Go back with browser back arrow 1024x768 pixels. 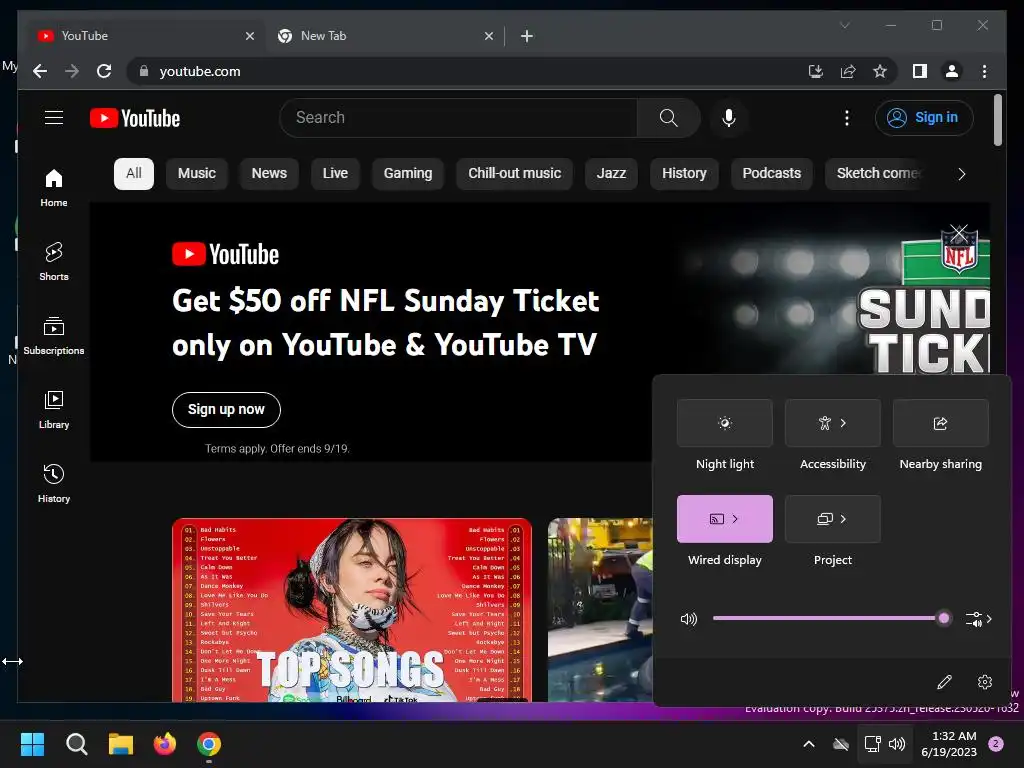40,71
